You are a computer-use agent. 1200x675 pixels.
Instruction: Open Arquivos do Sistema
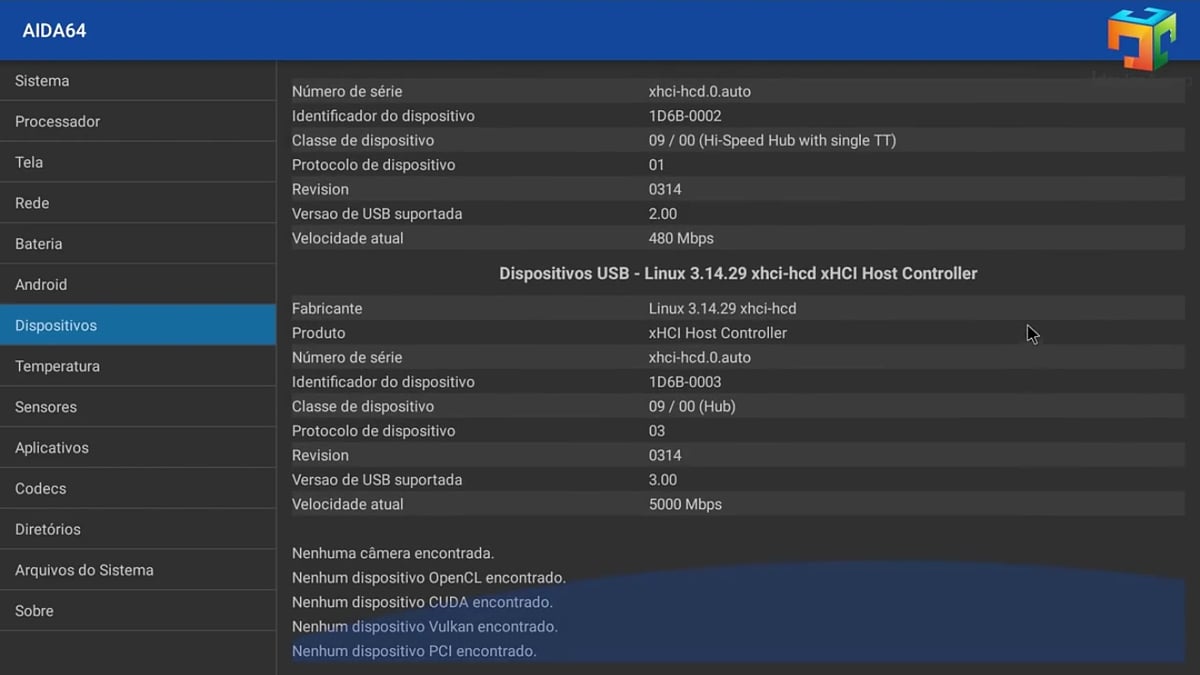[x=137, y=570]
